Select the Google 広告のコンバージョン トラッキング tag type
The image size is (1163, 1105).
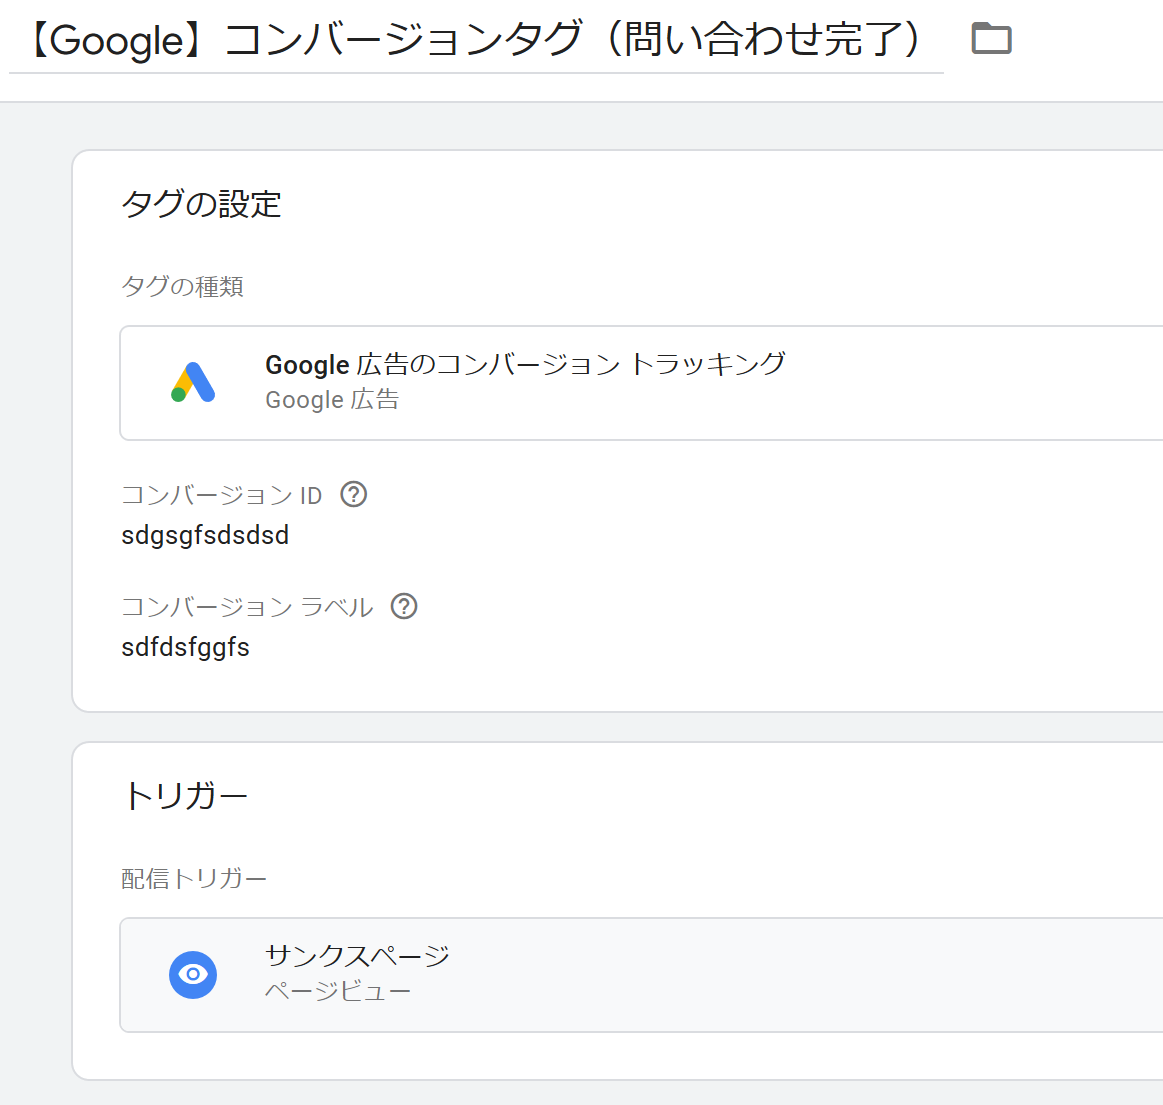pyautogui.click(x=641, y=383)
